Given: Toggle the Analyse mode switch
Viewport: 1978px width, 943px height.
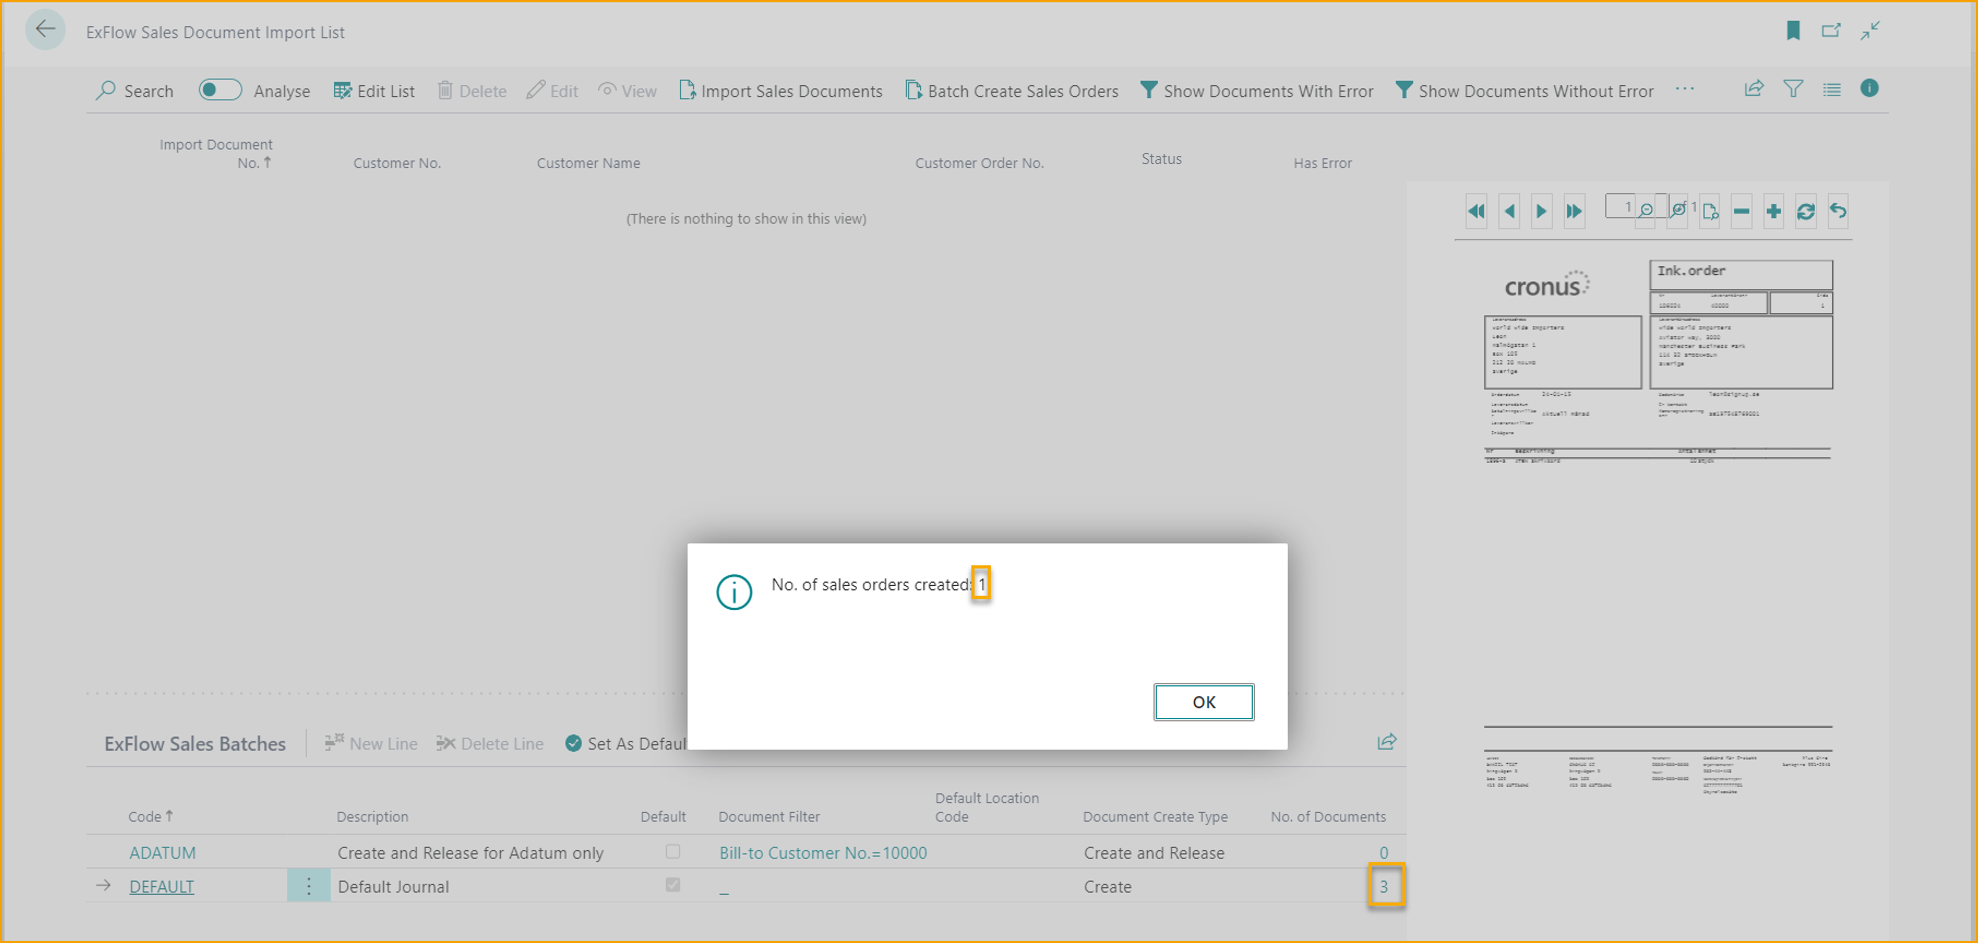Looking at the screenshot, I should click(x=220, y=90).
